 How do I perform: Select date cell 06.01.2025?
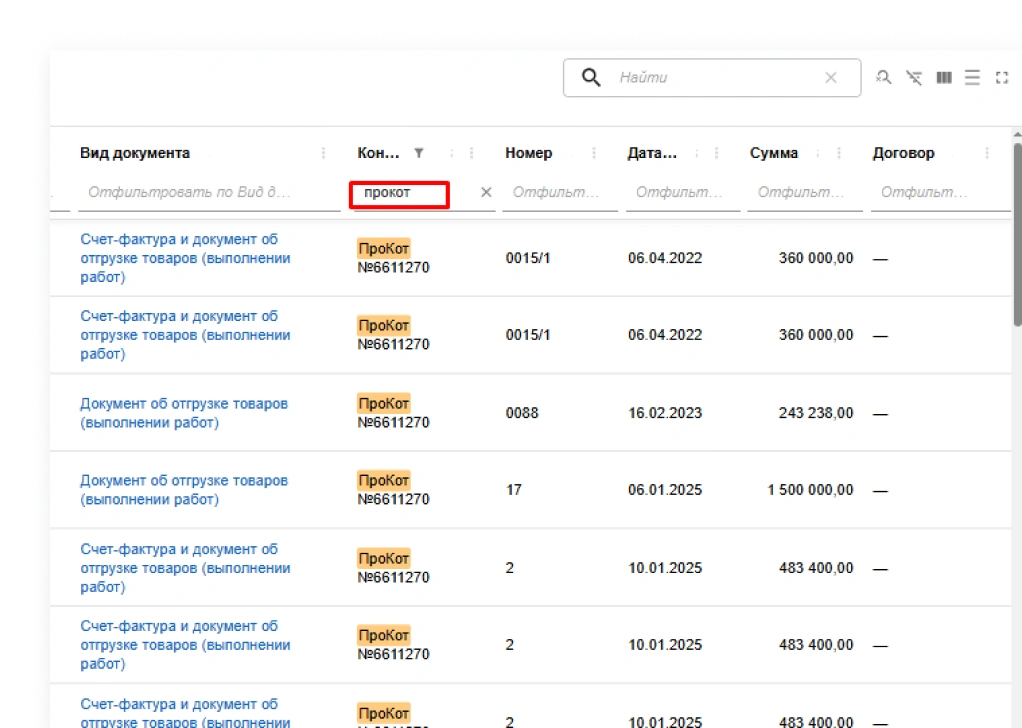click(x=665, y=490)
